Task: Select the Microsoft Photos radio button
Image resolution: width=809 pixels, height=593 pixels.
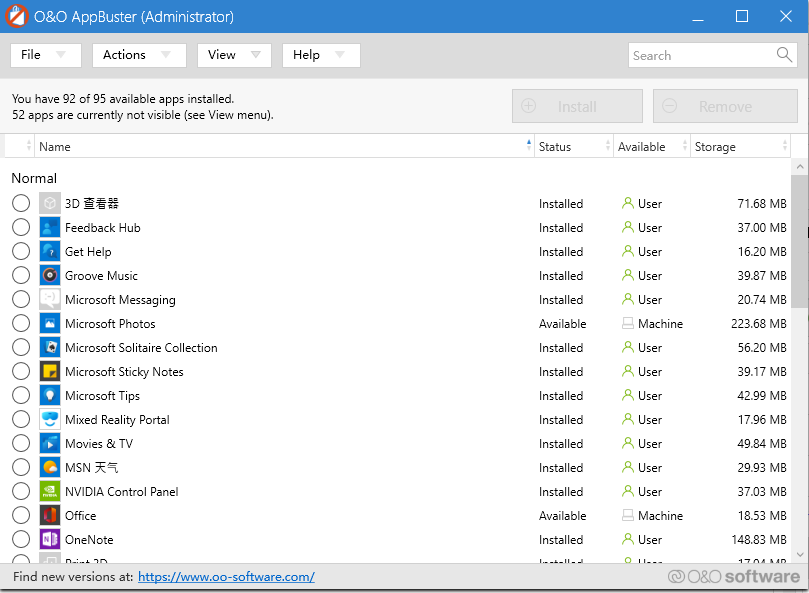Action: pyautogui.click(x=21, y=323)
